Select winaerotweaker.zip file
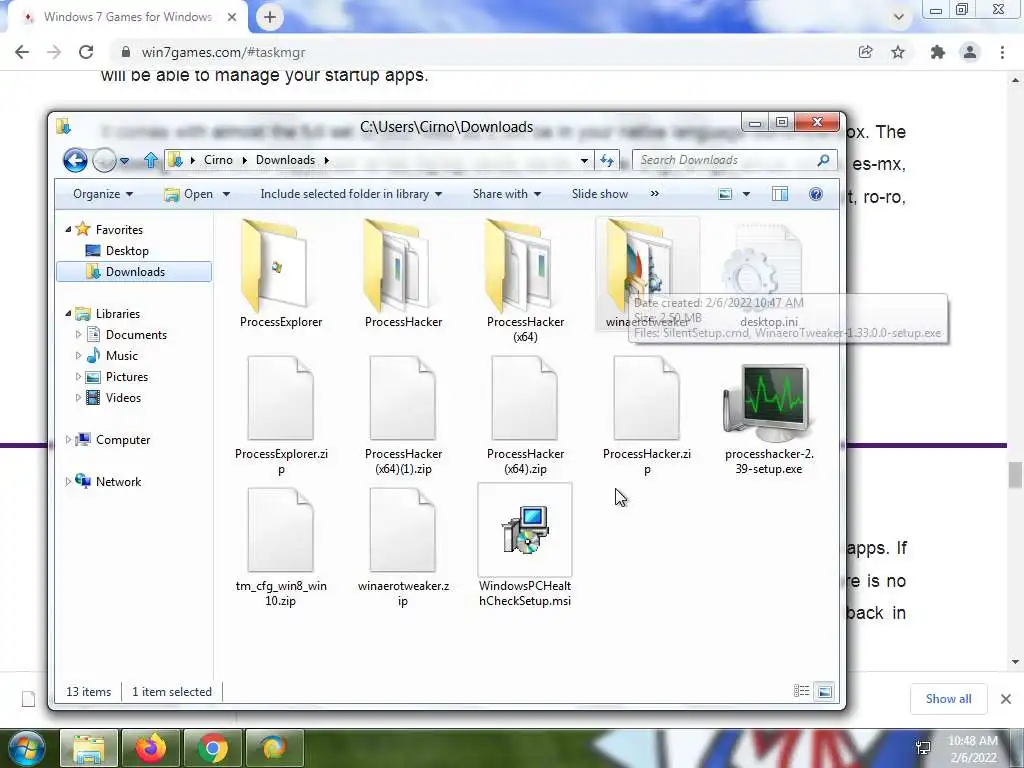Image resolution: width=1024 pixels, height=768 pixels. [x=403, y=547]
